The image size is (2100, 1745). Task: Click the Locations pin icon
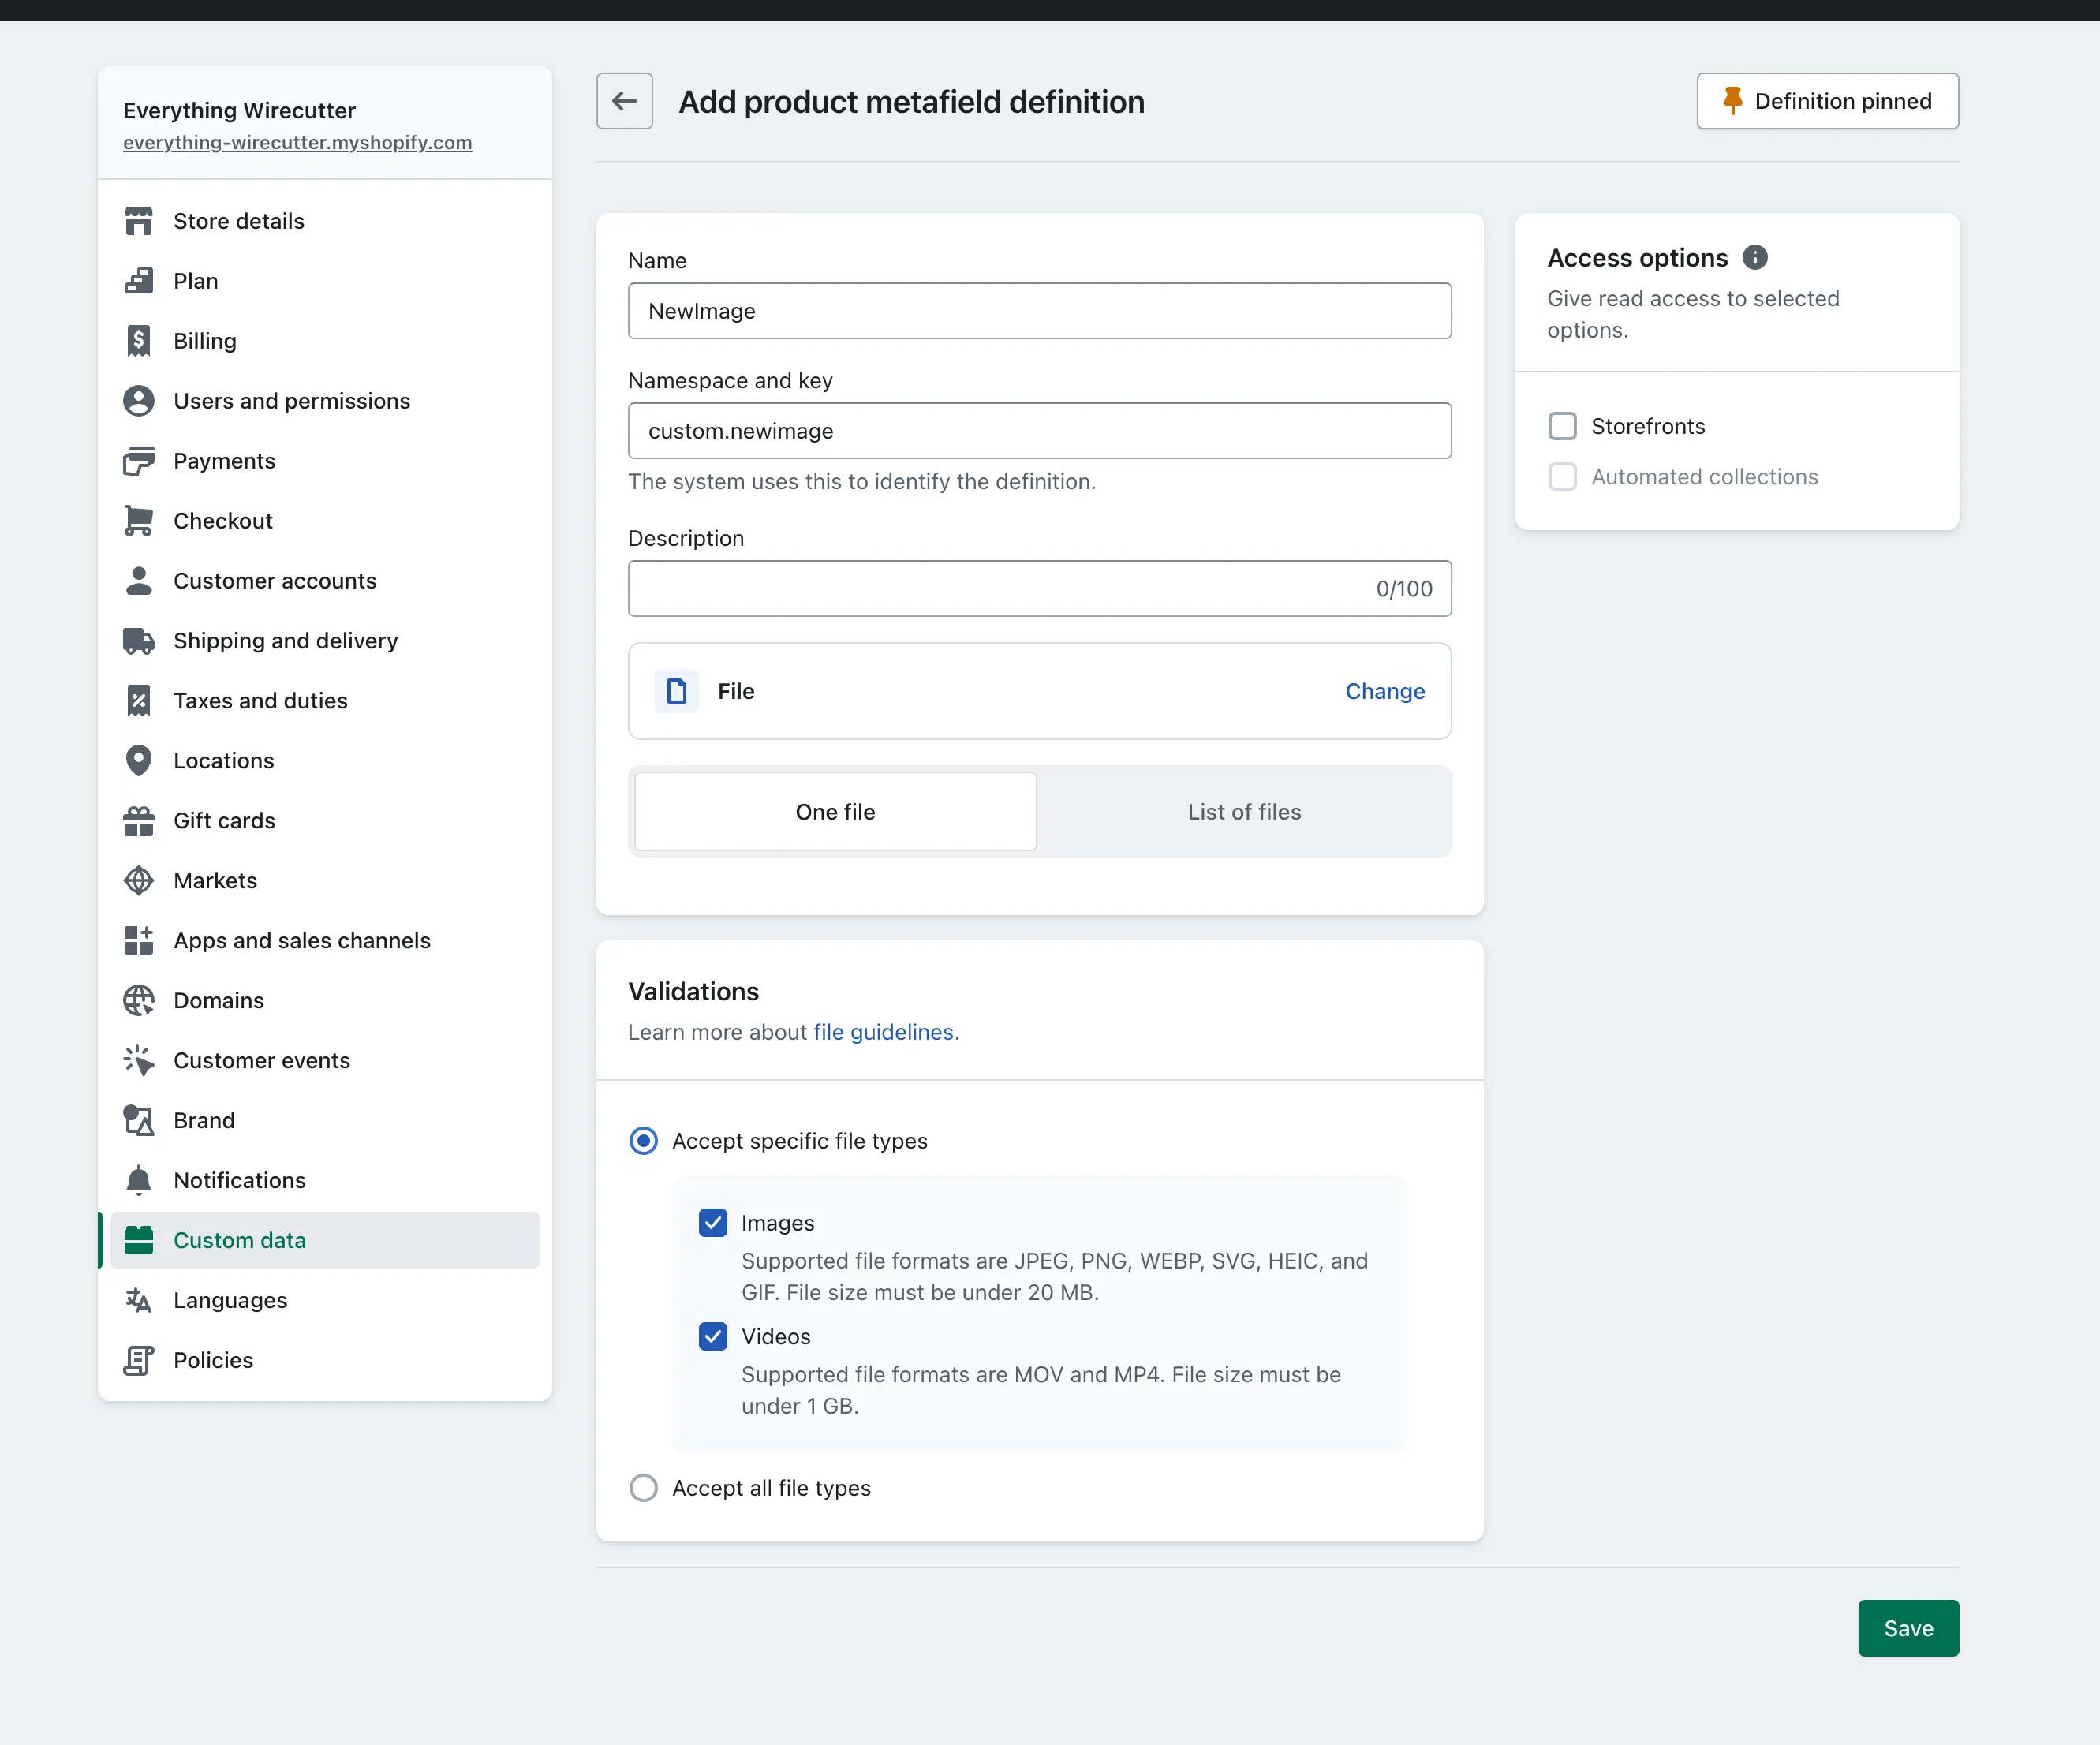[139, 761]
